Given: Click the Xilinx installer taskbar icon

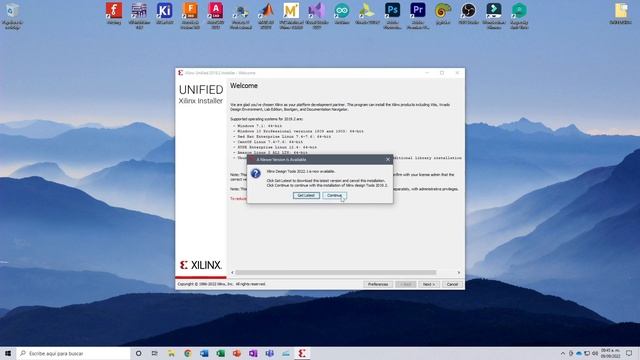Looking at the screenshot, I should coord(302,353).
